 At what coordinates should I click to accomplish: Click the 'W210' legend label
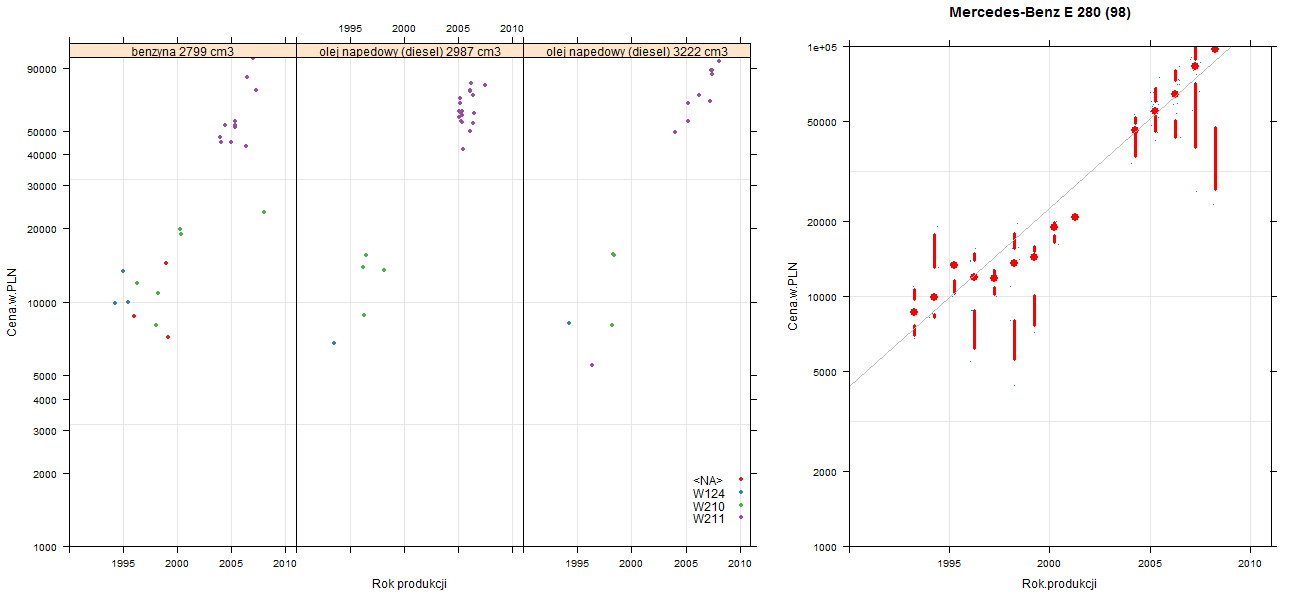tap(709, 506)
